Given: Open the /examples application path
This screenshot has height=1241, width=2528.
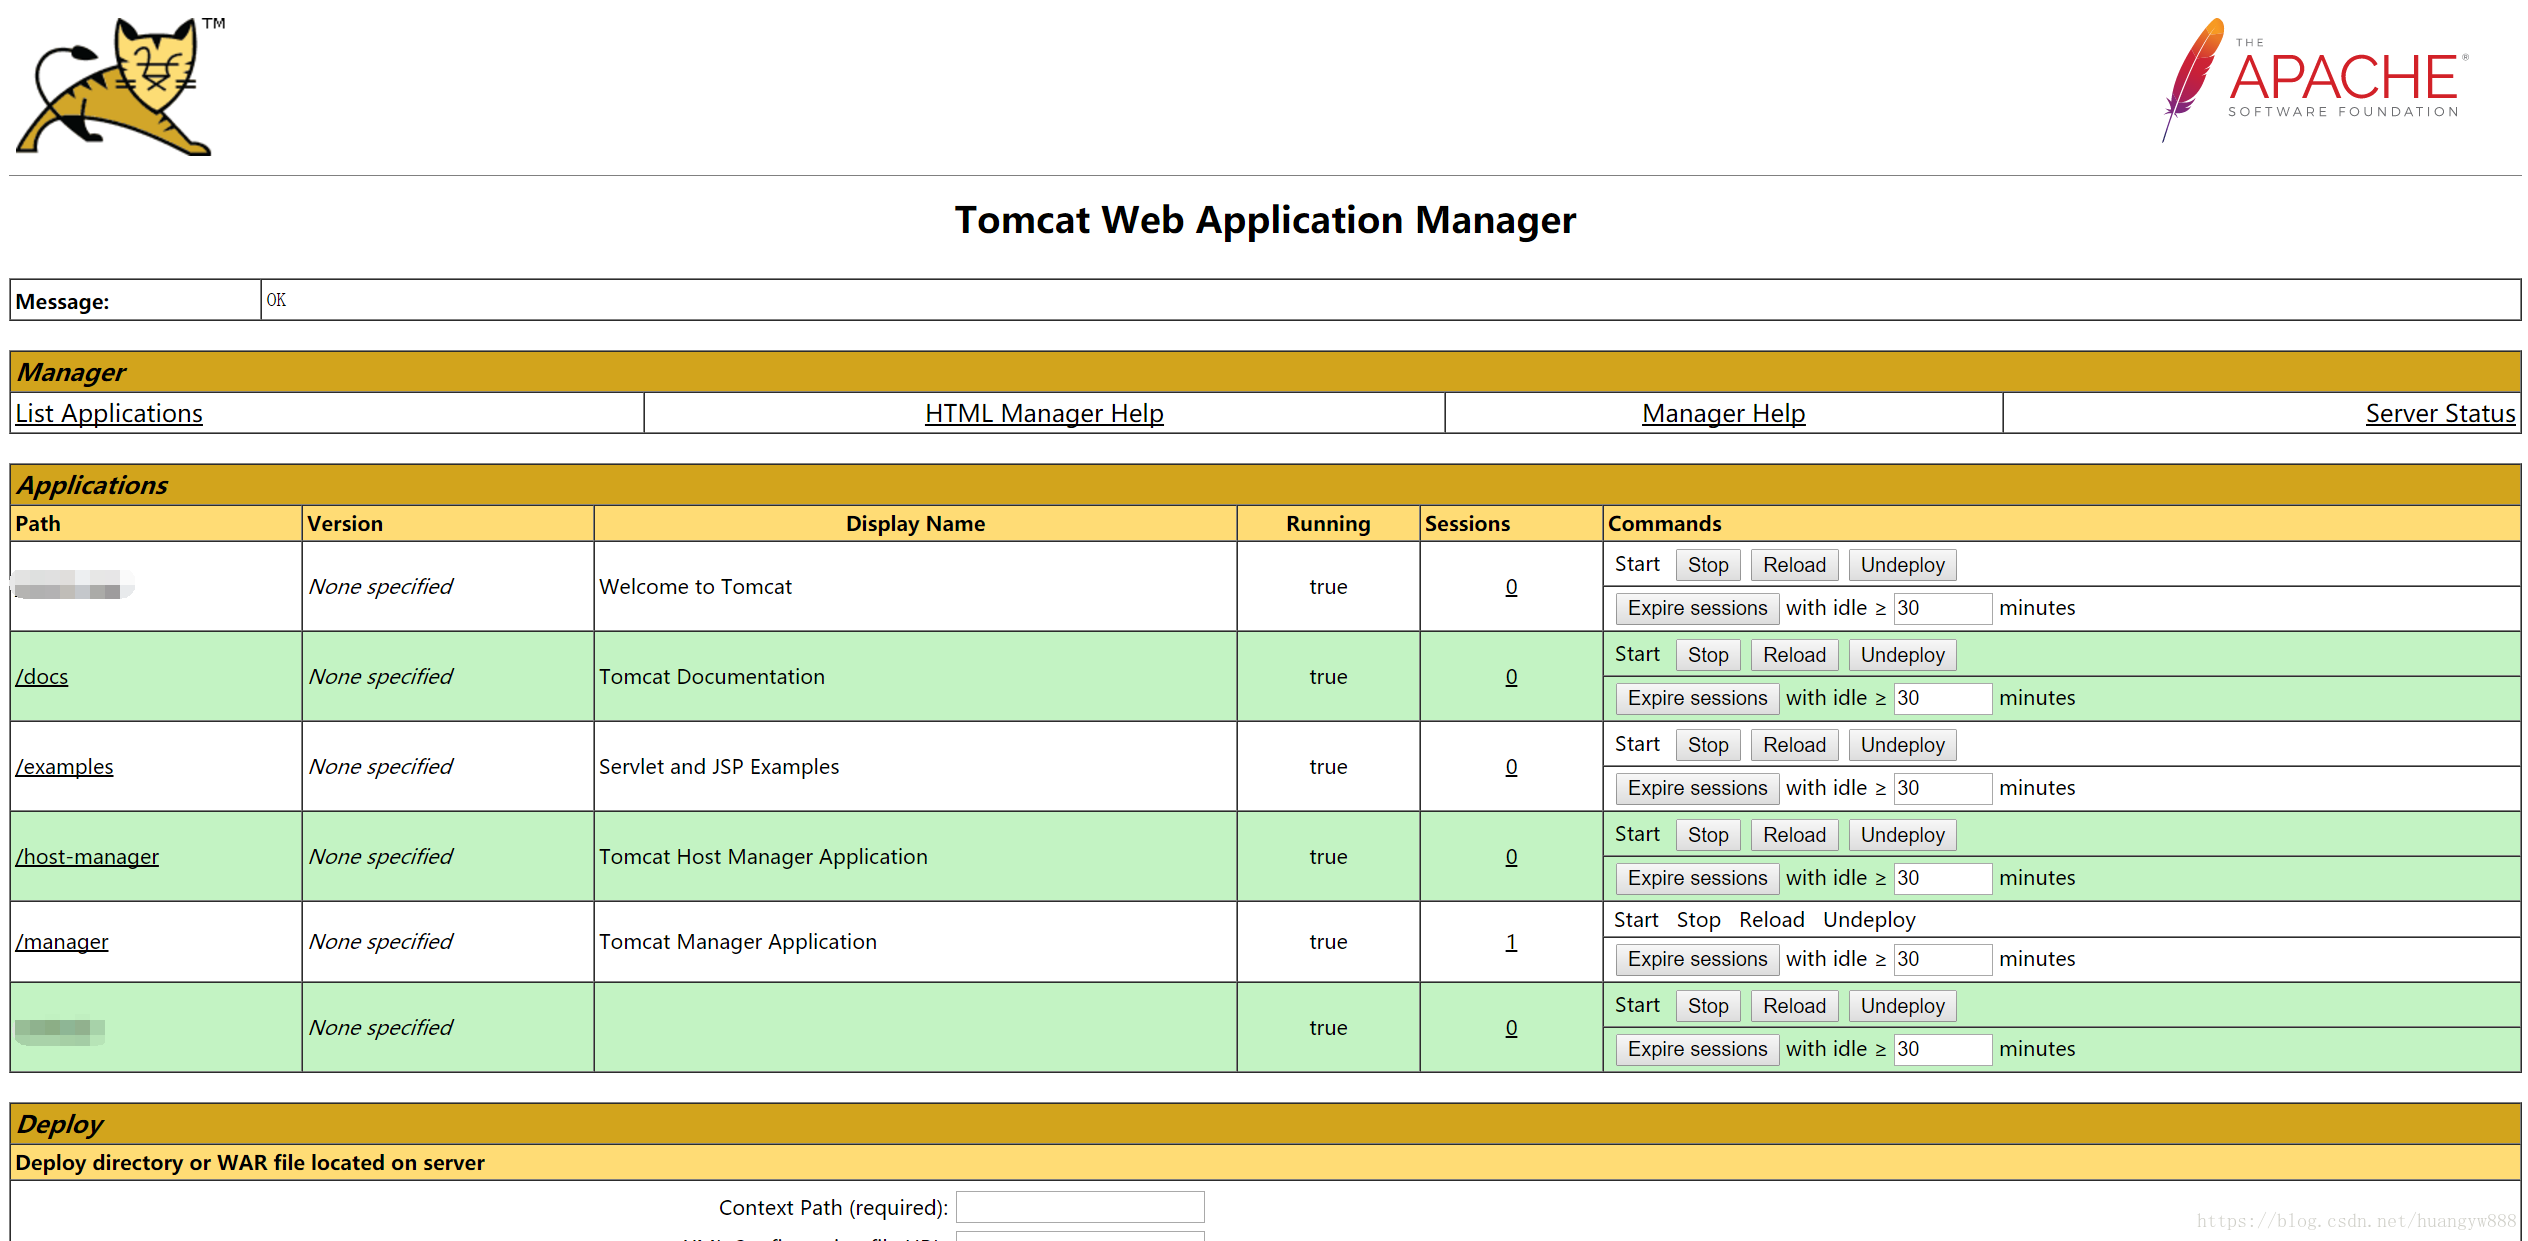Looking at the screenshot, I should 64,766.
